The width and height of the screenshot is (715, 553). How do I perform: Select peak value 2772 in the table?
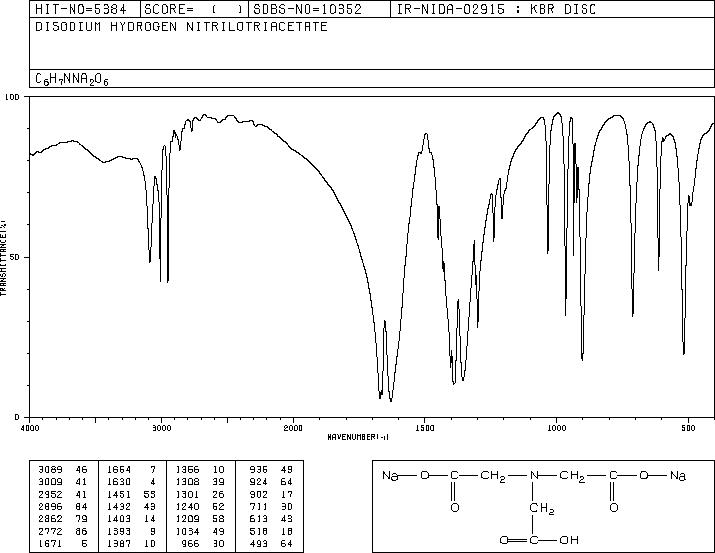click(x=50, y=532)
